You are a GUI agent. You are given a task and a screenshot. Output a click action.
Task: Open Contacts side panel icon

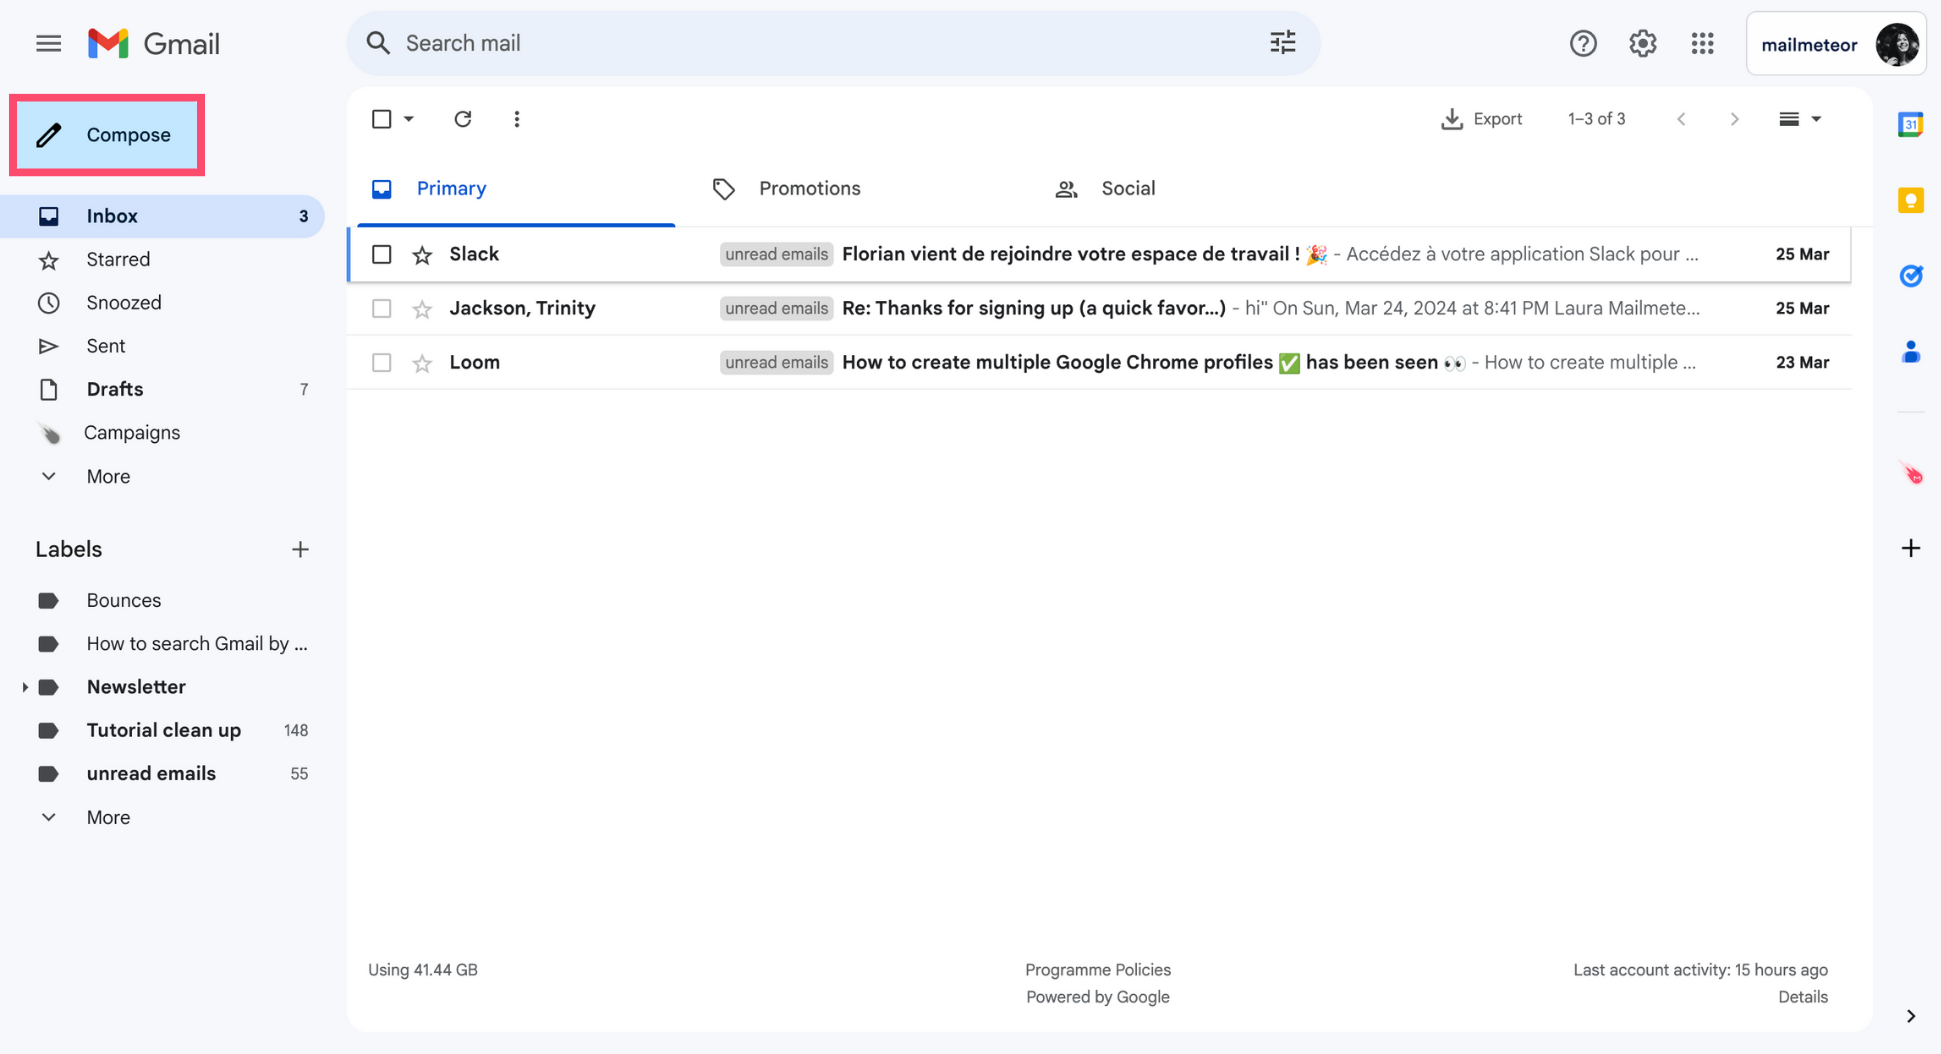pyautogui.click(x=1910, y=352)
